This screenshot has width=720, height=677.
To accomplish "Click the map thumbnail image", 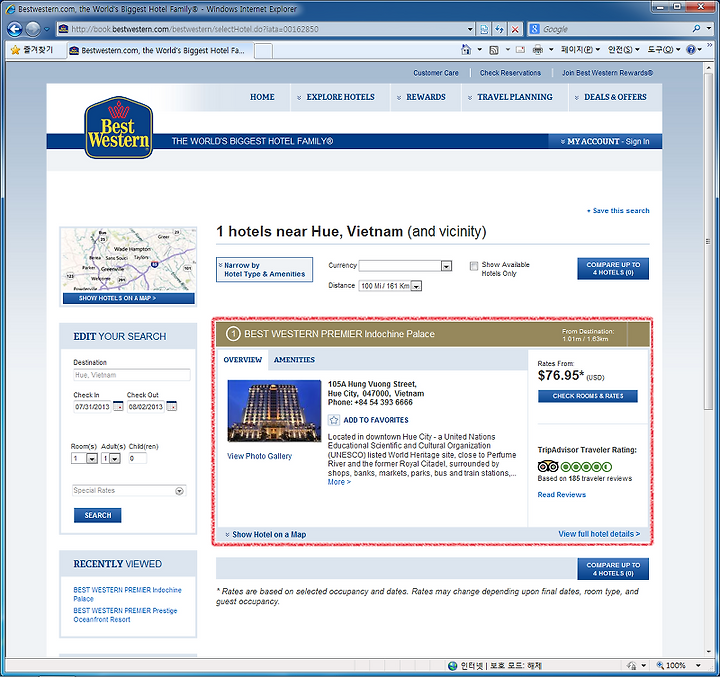I will coord(129,260).
